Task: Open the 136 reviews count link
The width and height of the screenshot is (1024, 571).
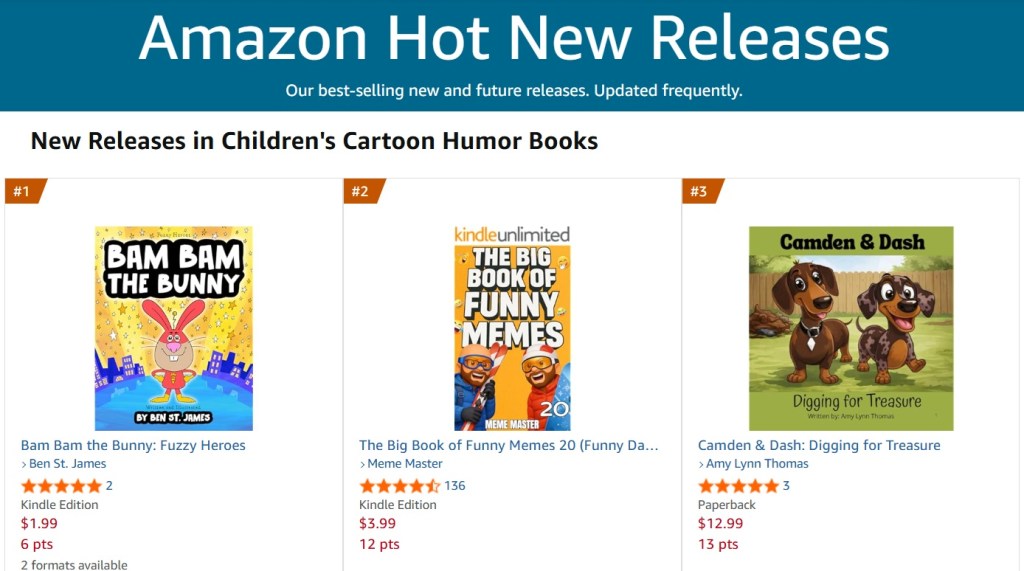Action: [x=455, y=486]
